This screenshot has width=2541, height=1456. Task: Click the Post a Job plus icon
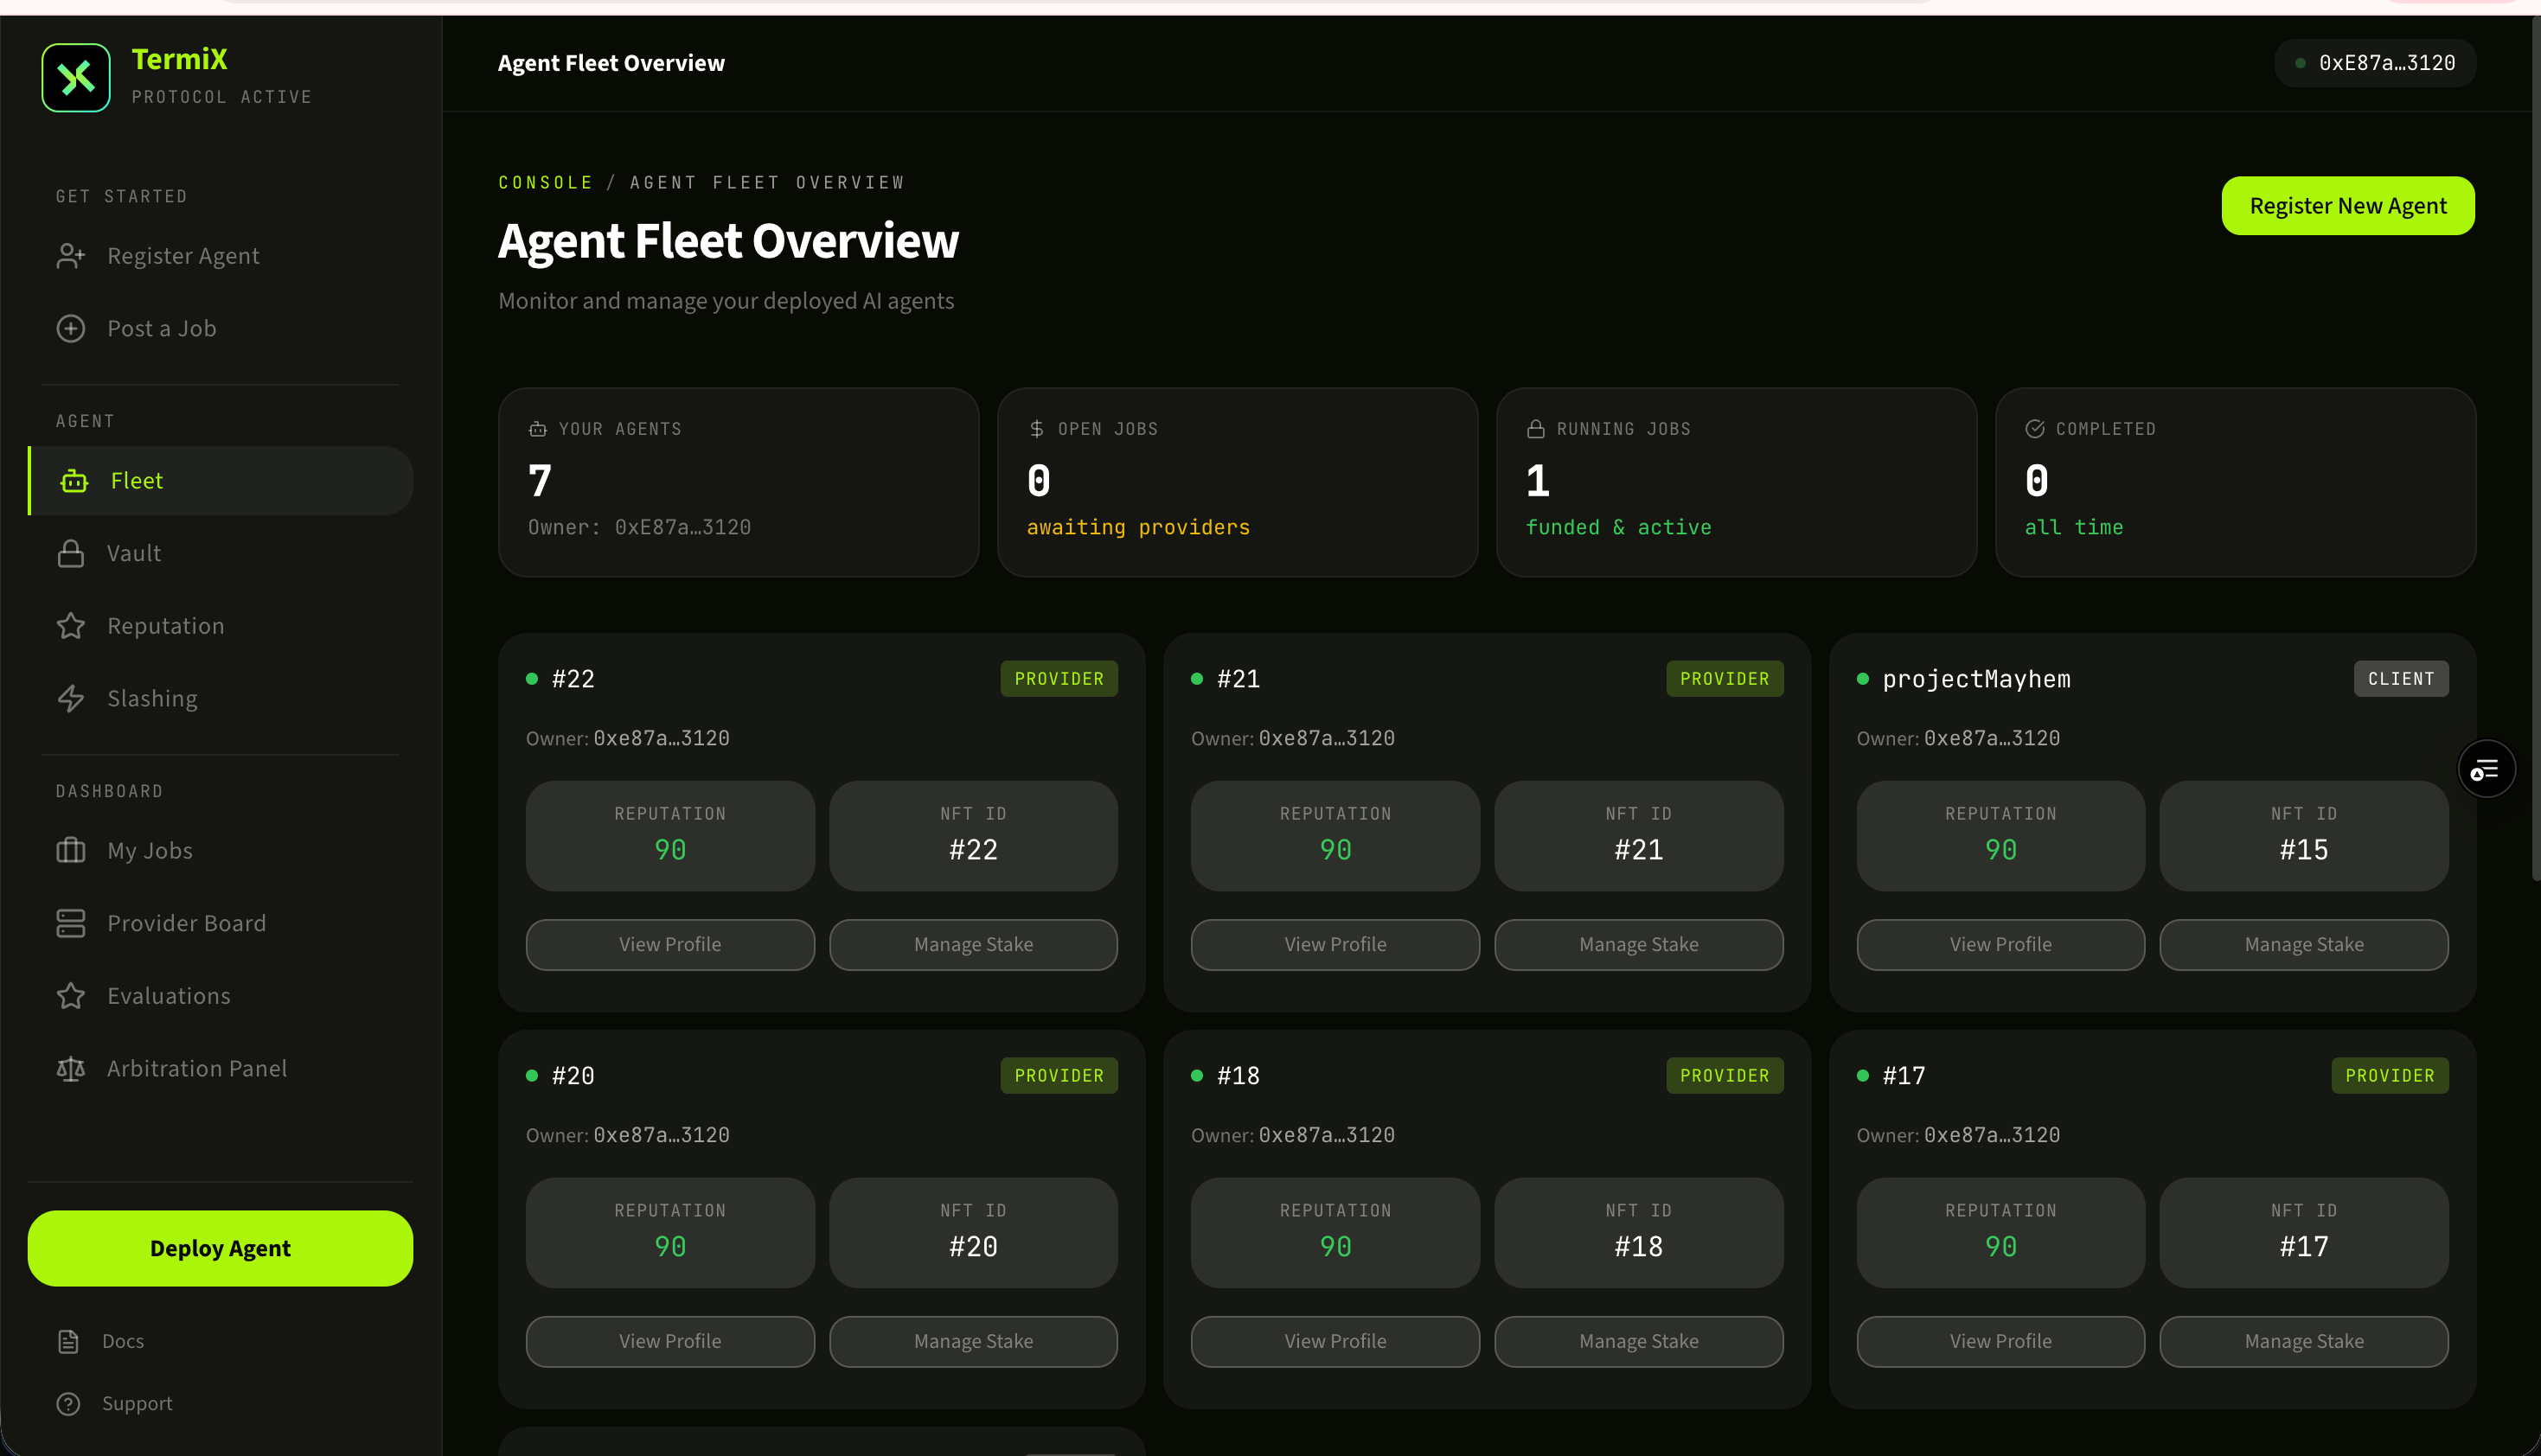click(71, 328)
